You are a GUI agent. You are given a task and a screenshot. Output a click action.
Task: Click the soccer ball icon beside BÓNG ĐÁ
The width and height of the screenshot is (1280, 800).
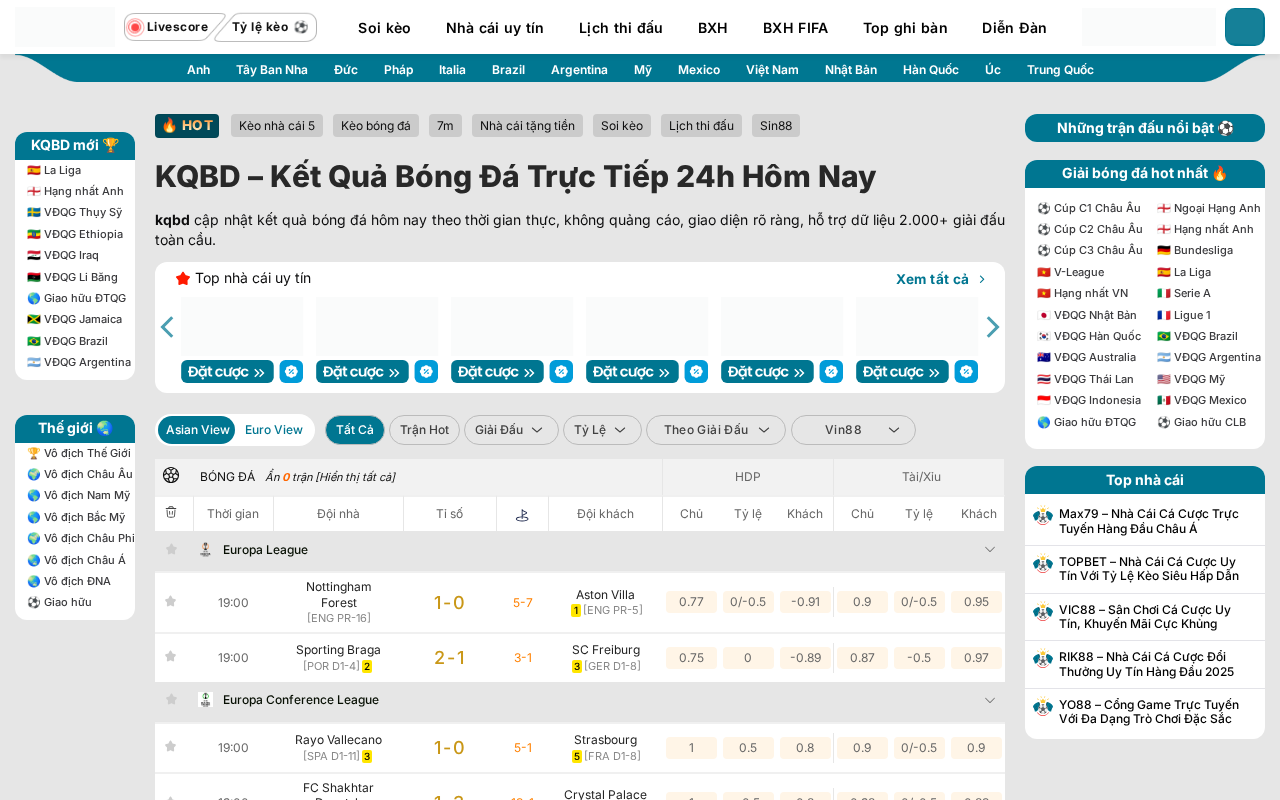[171, 475]
